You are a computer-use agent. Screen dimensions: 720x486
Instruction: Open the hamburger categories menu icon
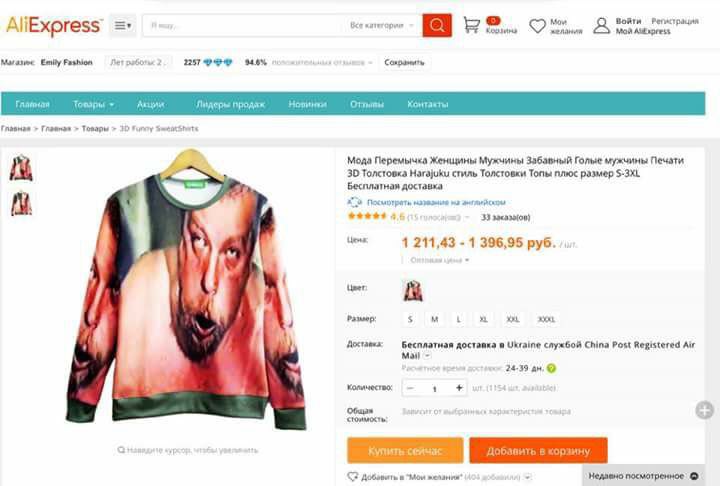click(123, 26)
